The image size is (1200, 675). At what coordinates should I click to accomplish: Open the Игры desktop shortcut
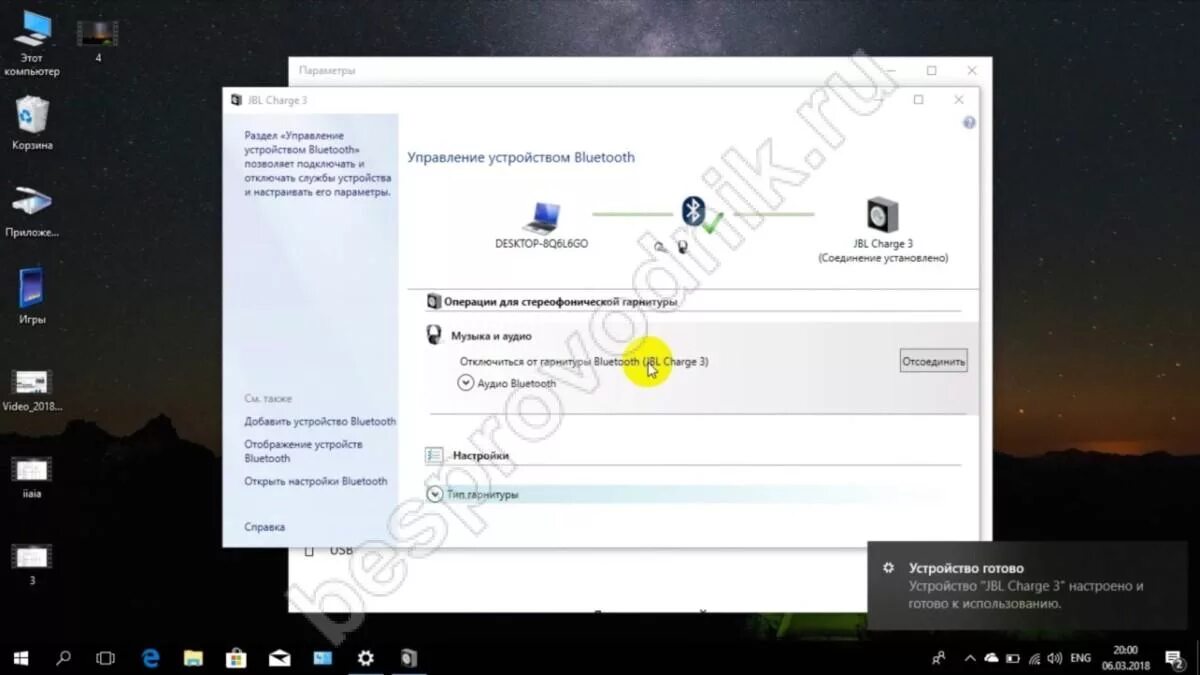(32, 297)
